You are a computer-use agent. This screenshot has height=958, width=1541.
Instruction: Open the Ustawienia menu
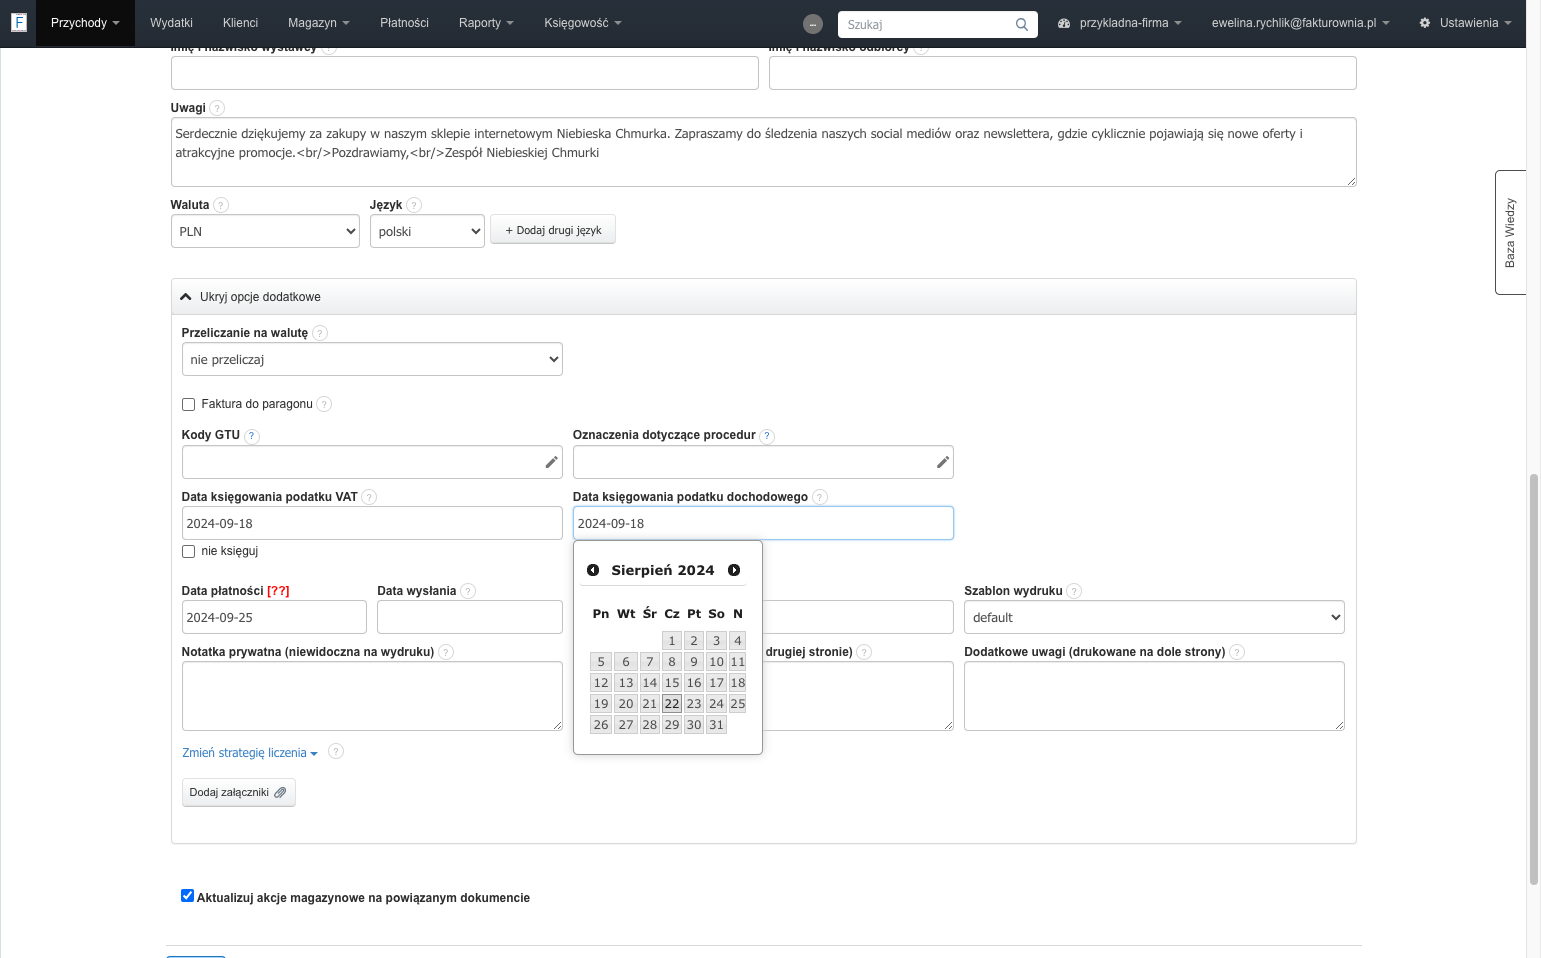pyautogui.click(x=1465, y=23)
